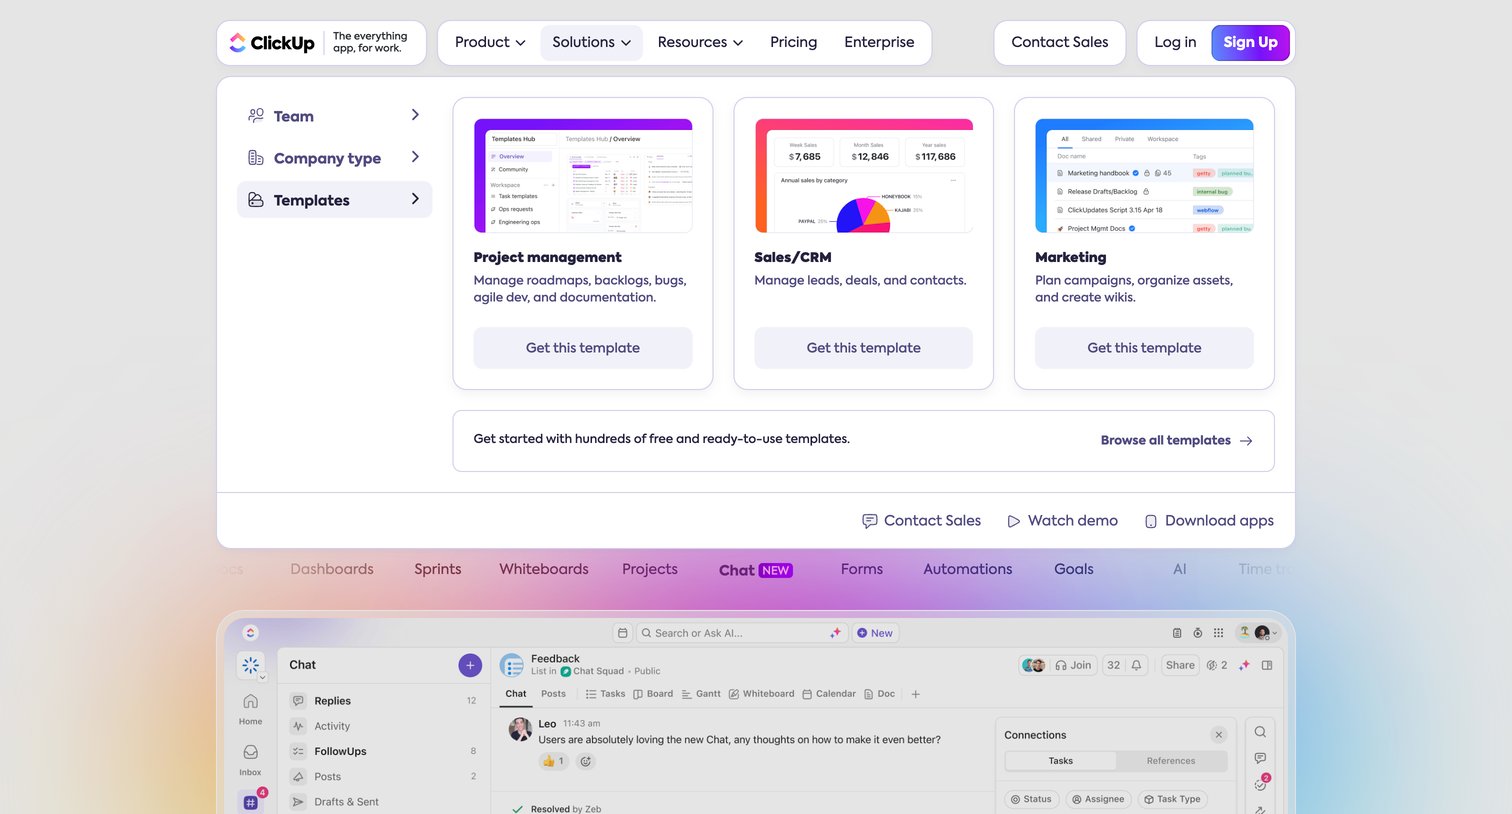The image size is (1512, 814).
Task: Click the New button in app preview
Action: coord(875,633)
